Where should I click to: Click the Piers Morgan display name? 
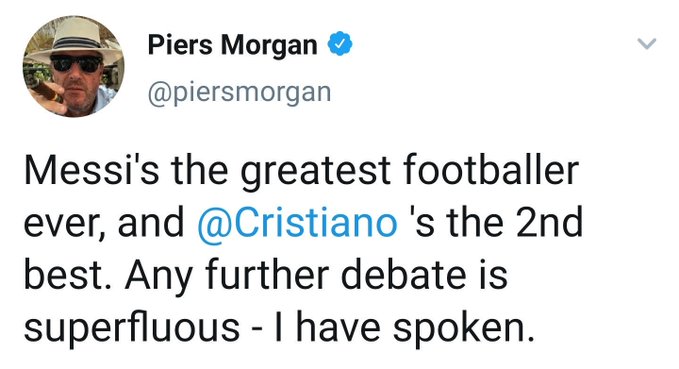point(233,44)
